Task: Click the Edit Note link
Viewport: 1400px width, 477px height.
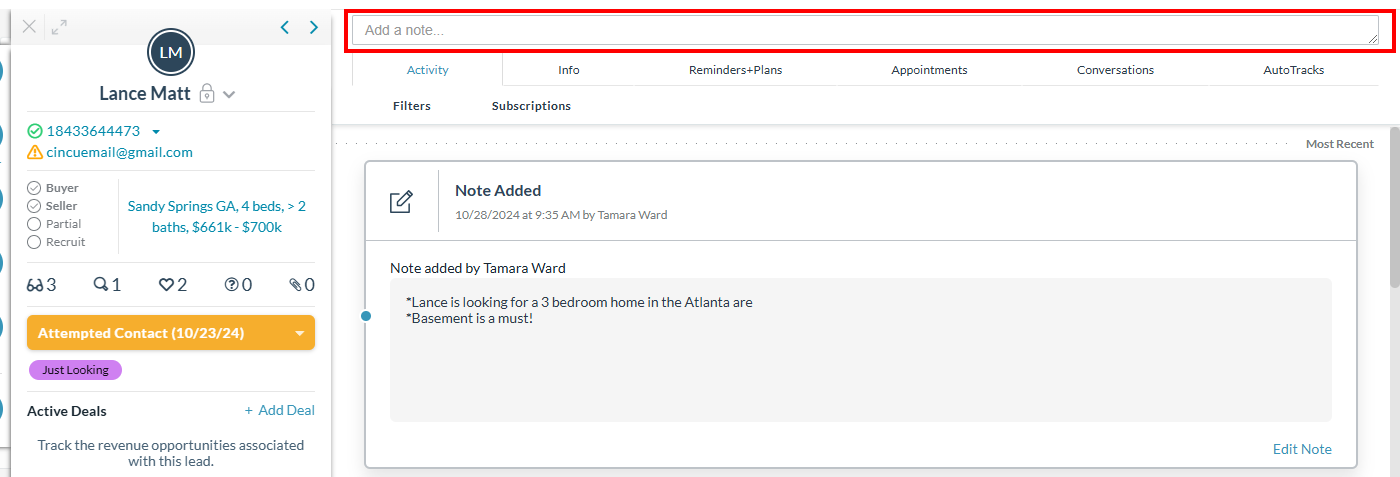Action: [1301, 449]
